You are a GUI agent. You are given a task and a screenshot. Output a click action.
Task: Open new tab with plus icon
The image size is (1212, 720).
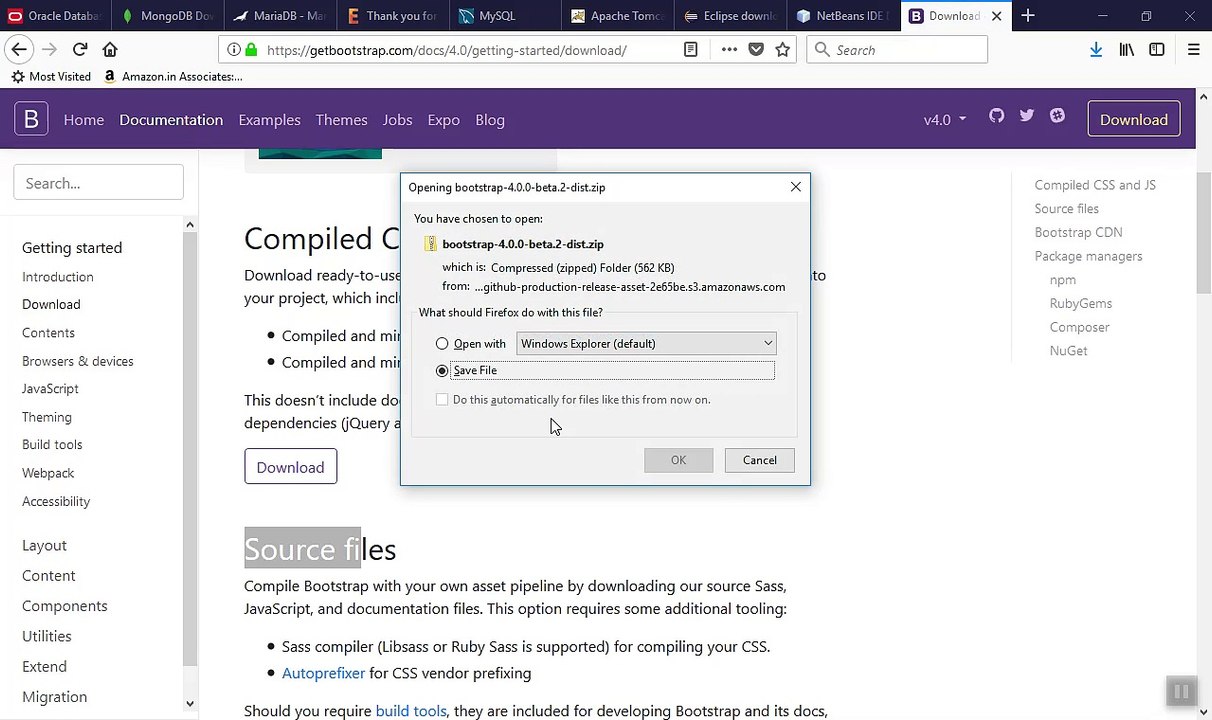1028,16
